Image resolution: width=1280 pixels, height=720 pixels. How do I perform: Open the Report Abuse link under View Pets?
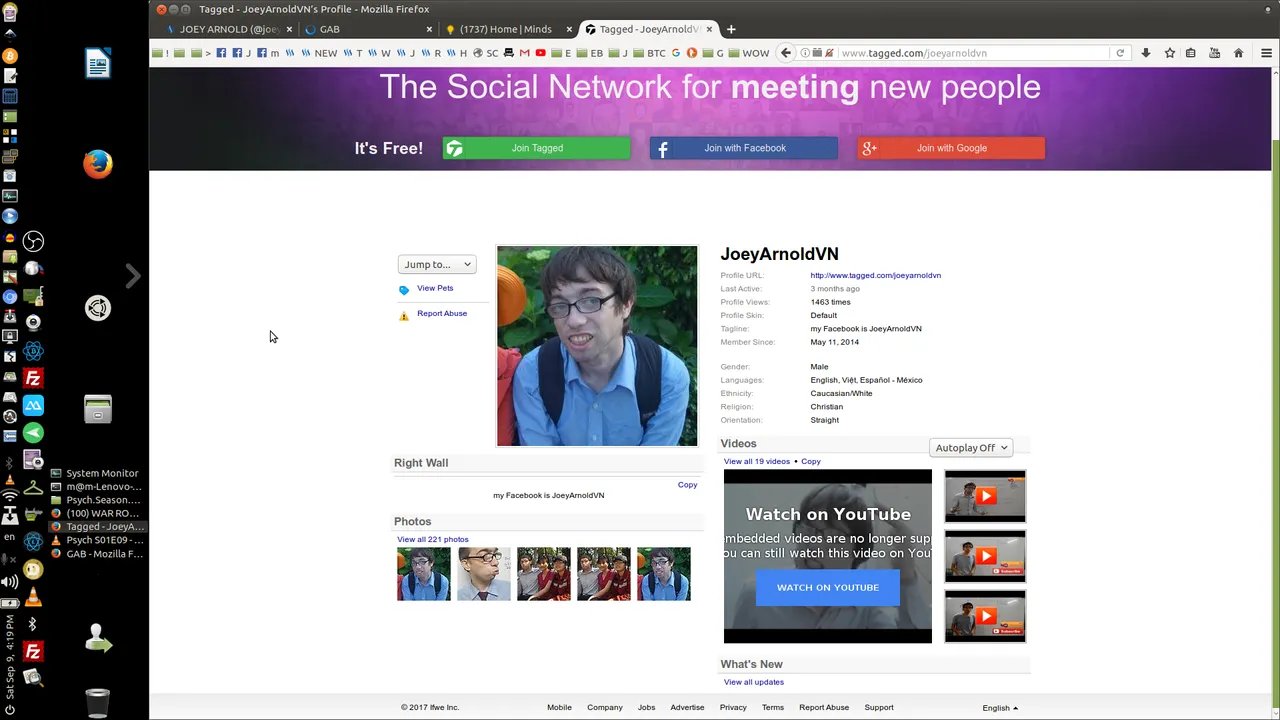pos(442,314)
